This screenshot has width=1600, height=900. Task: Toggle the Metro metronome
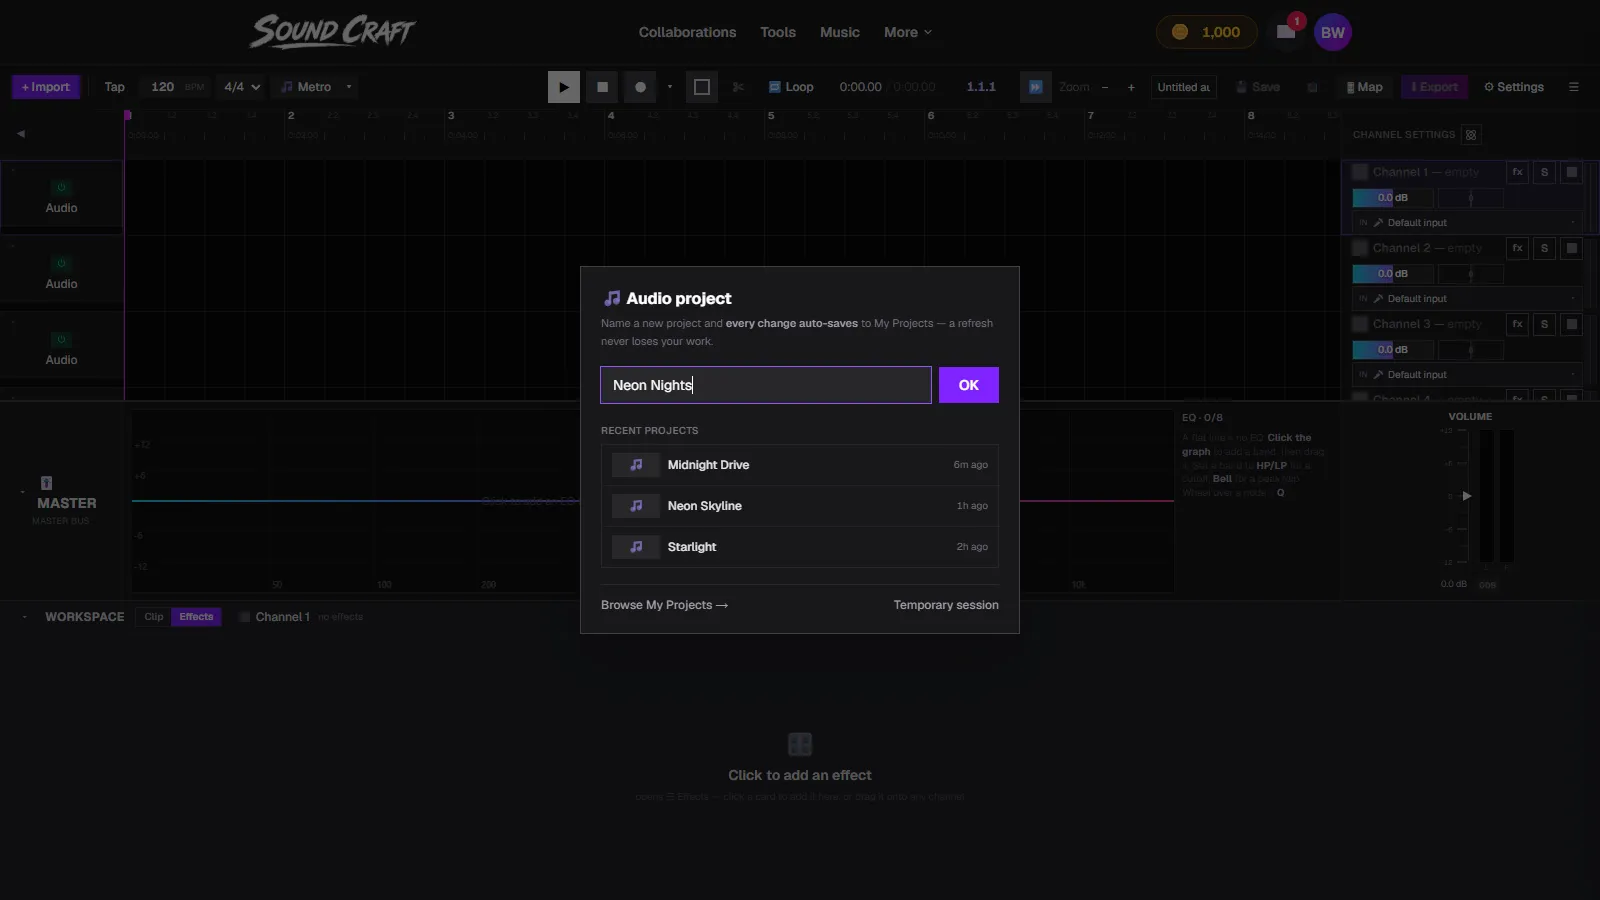click(x=306, y=87)
